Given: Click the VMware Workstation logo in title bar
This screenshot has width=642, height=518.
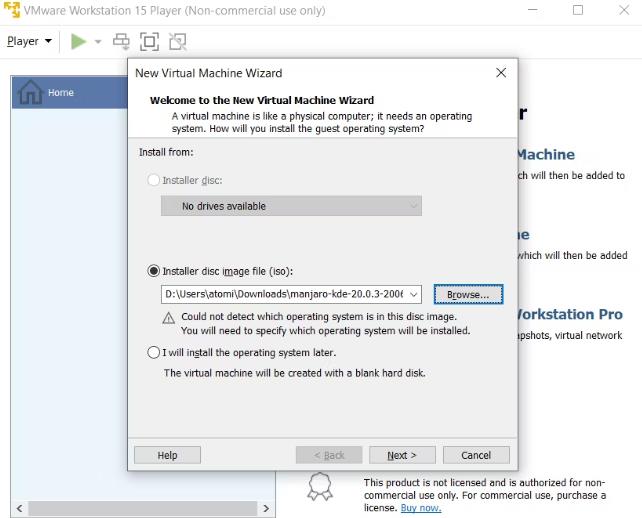Looking at the screenshot, I should (x=11, y=10).
